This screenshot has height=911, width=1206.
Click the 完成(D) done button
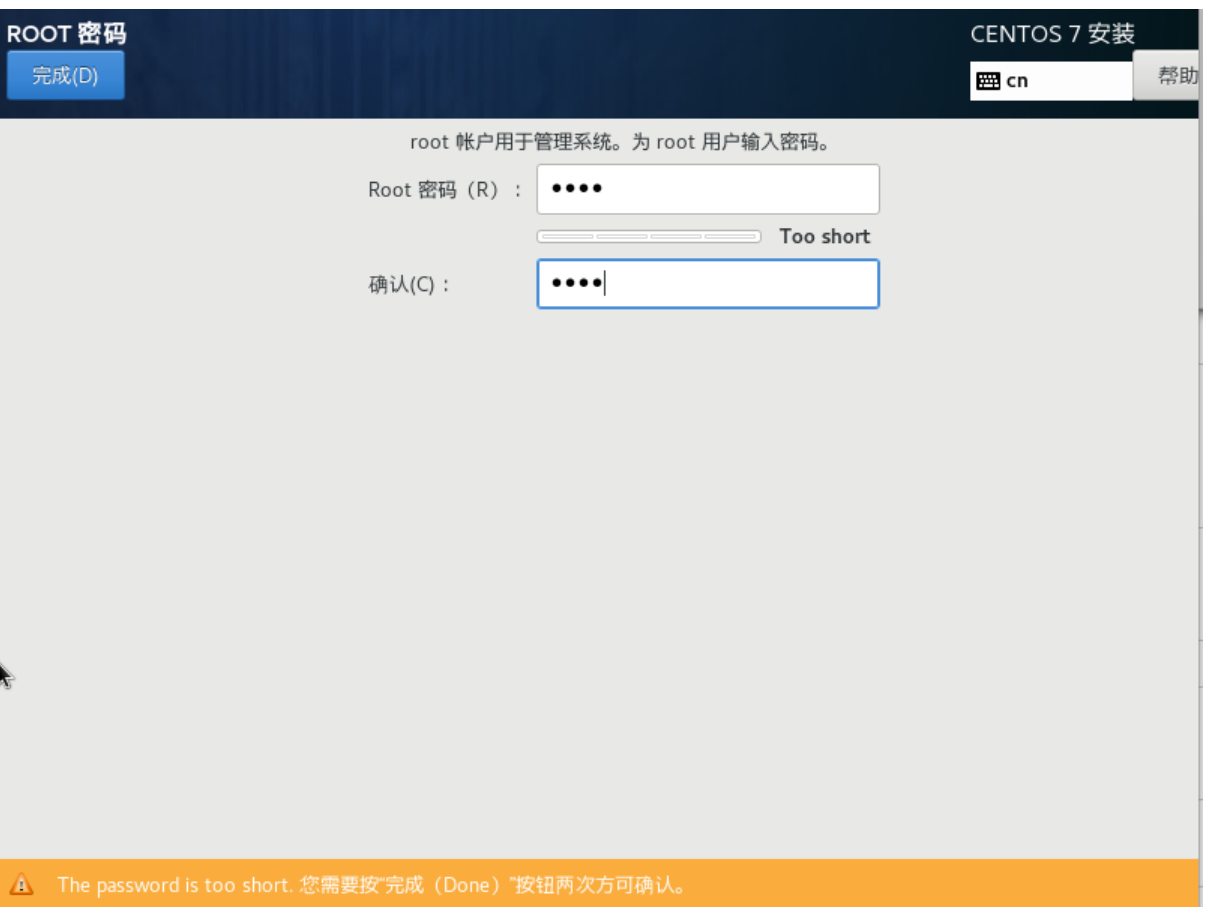[65, 75]
